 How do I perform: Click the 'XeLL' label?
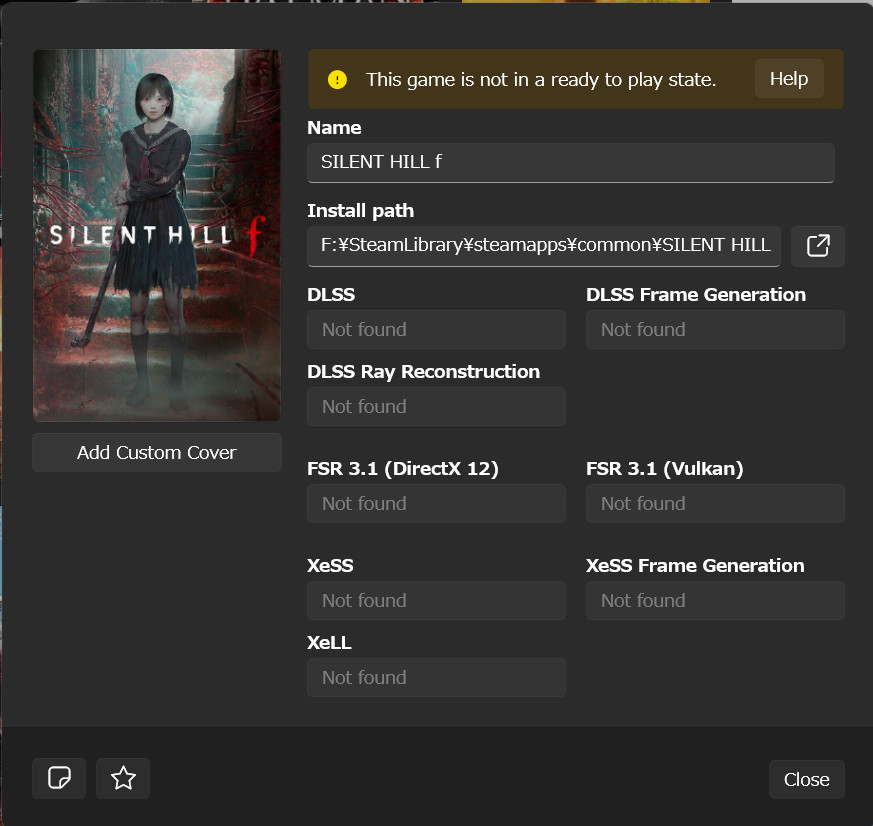coord(329,643)
